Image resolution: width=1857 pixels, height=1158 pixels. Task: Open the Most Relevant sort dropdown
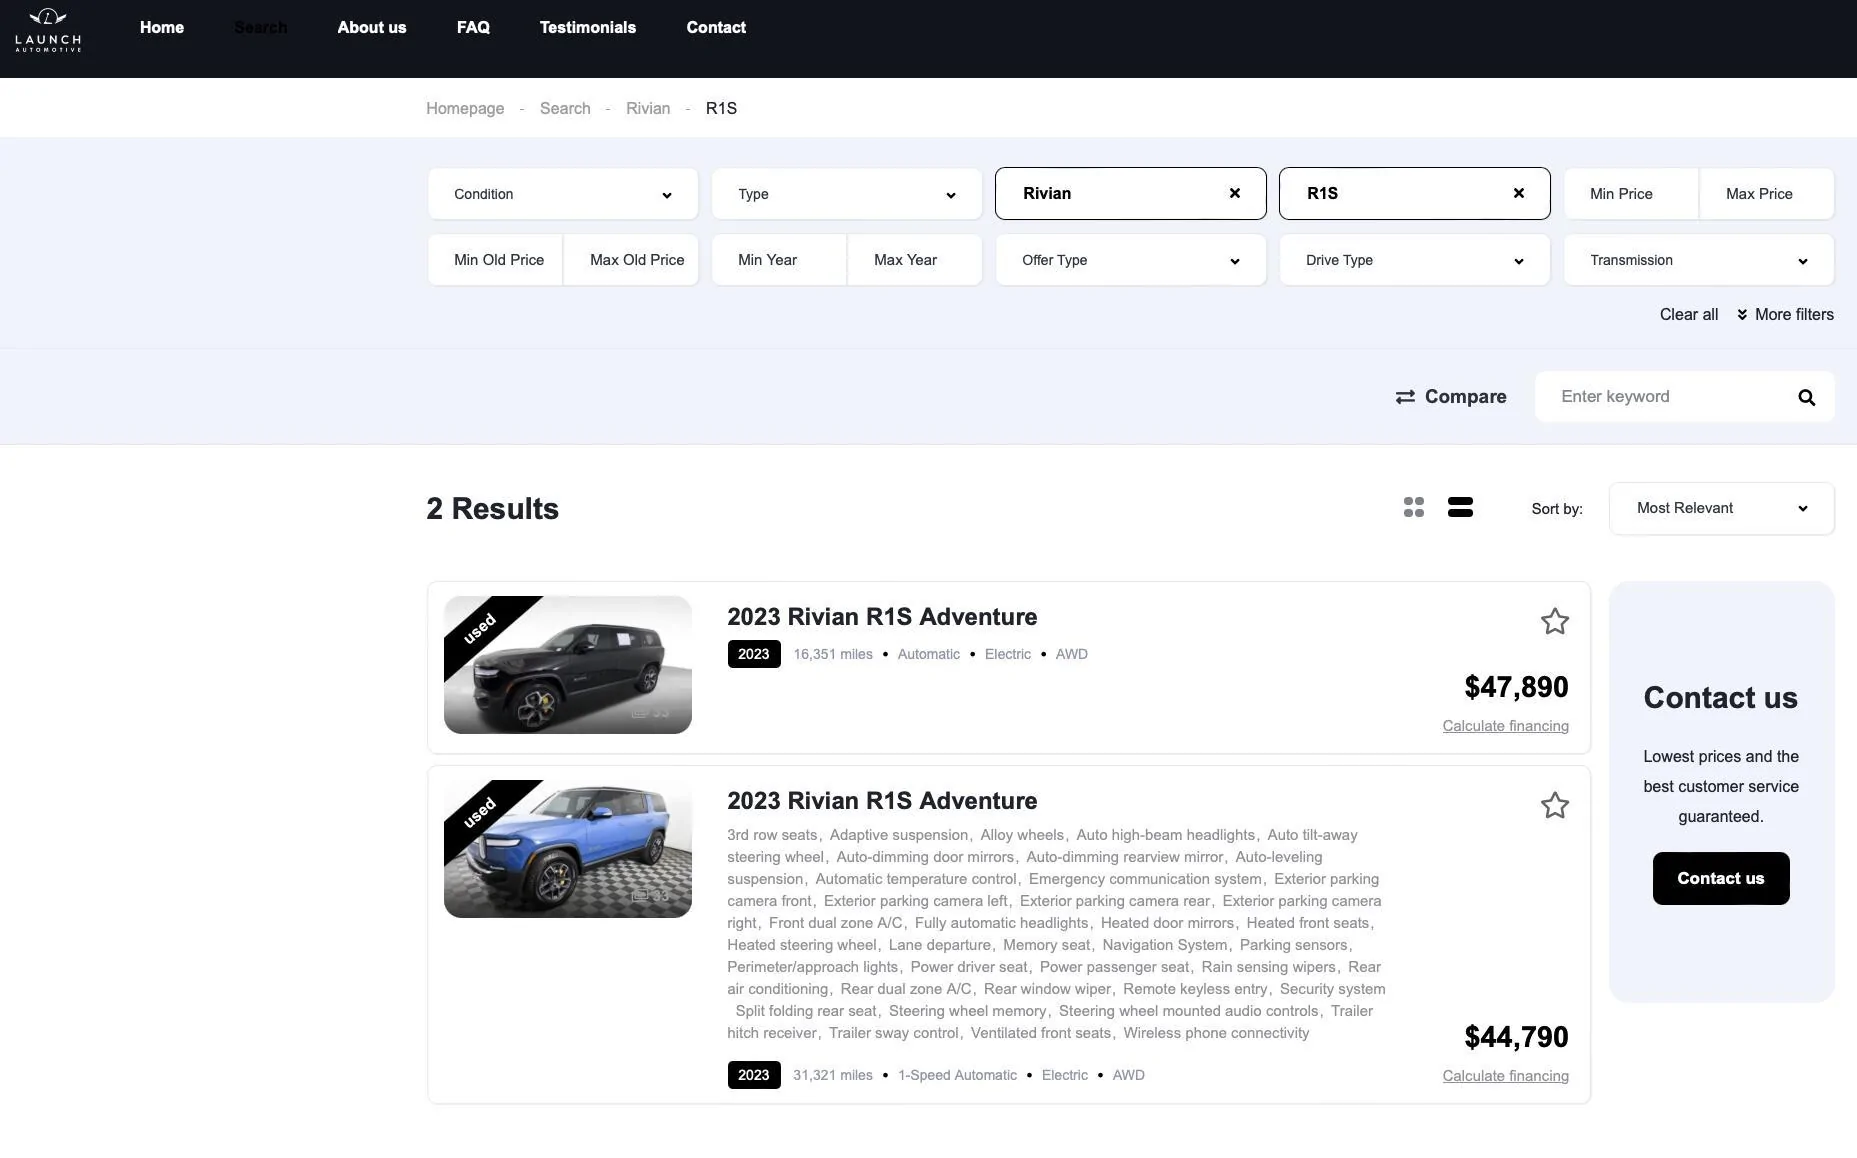click(1722, 508)
